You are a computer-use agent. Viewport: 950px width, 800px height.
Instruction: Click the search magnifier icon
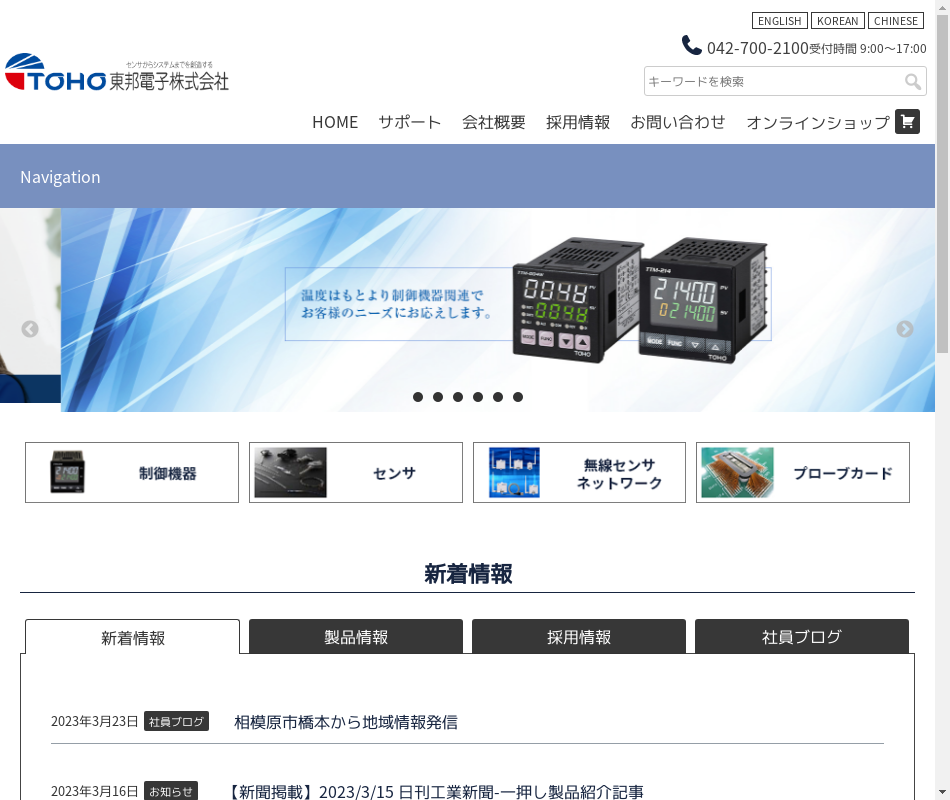point(912,82)
